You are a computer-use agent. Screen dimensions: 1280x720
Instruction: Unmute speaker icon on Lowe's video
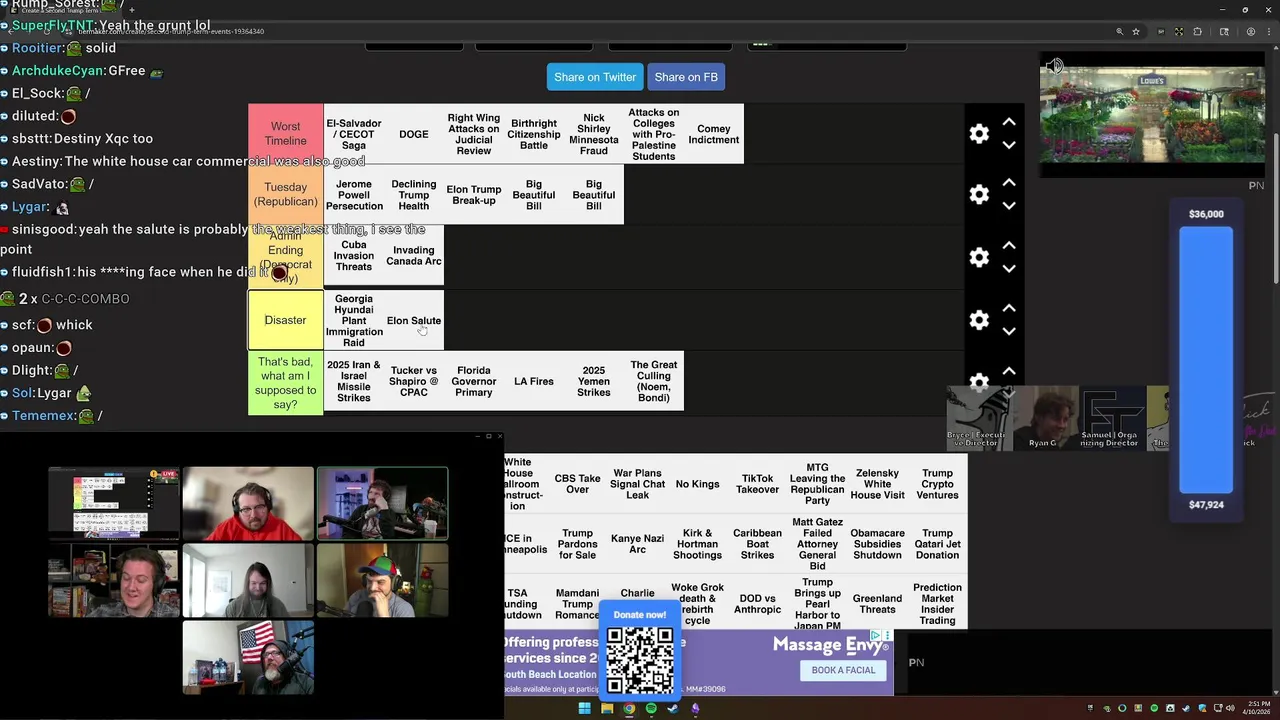click(x=1054, y=67)
